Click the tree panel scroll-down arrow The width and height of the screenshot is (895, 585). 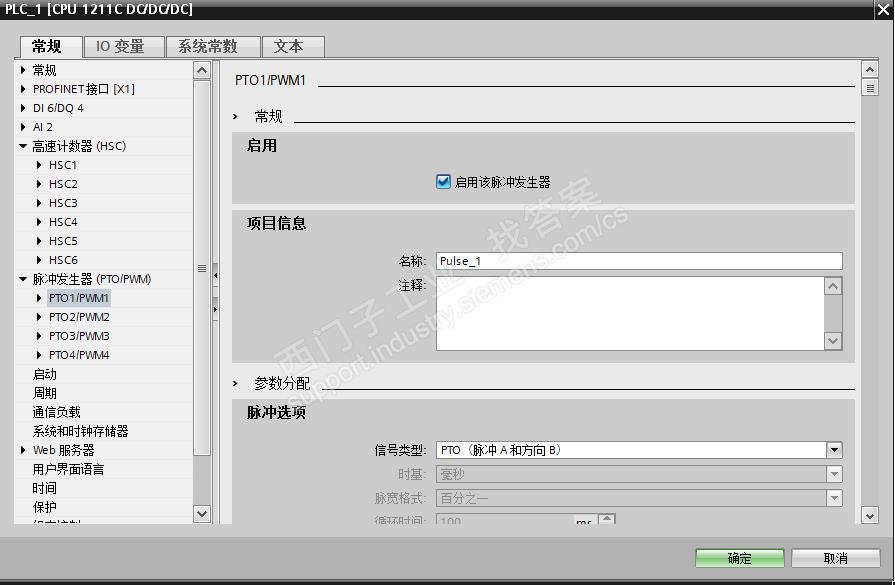click(201, 513)
